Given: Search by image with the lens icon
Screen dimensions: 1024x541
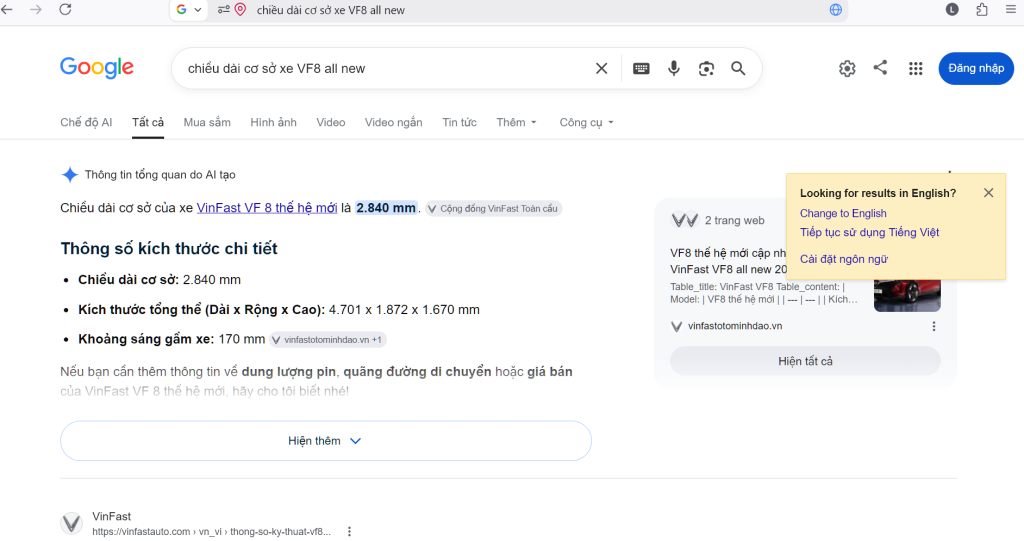Looking at the screenshot, I should point(706,68).
